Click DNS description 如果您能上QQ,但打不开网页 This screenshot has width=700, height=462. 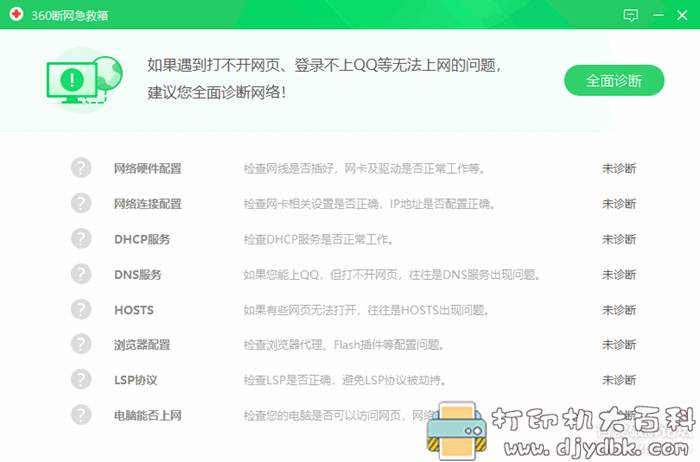pos(392,275)
